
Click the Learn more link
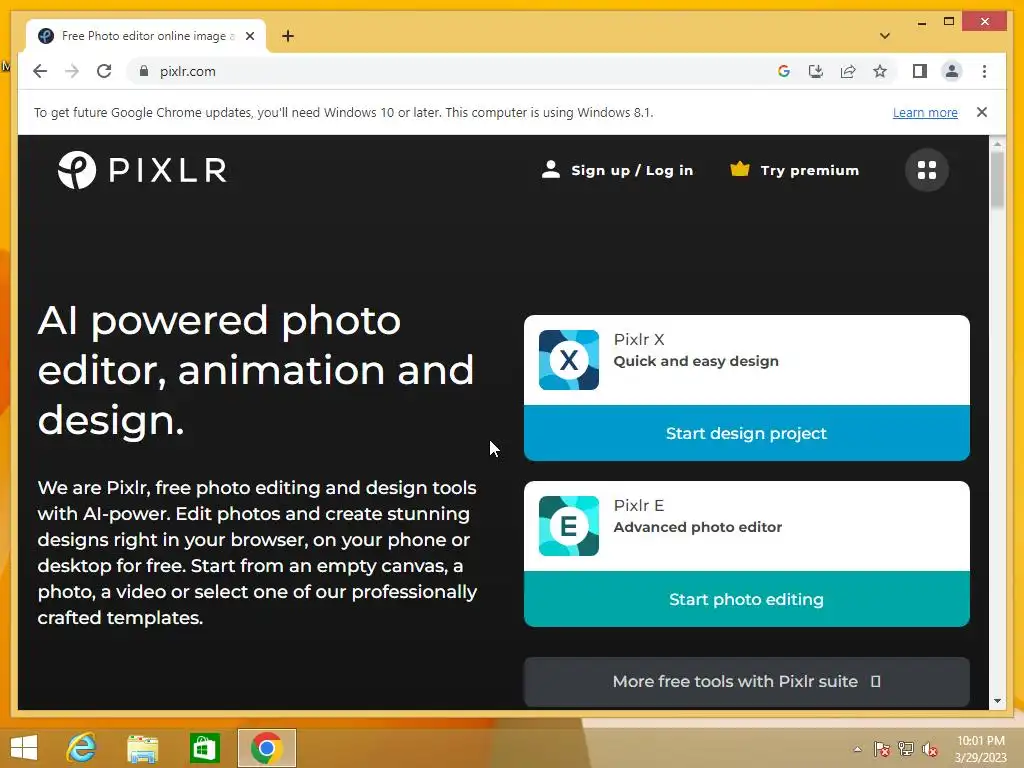click(925, 112)
